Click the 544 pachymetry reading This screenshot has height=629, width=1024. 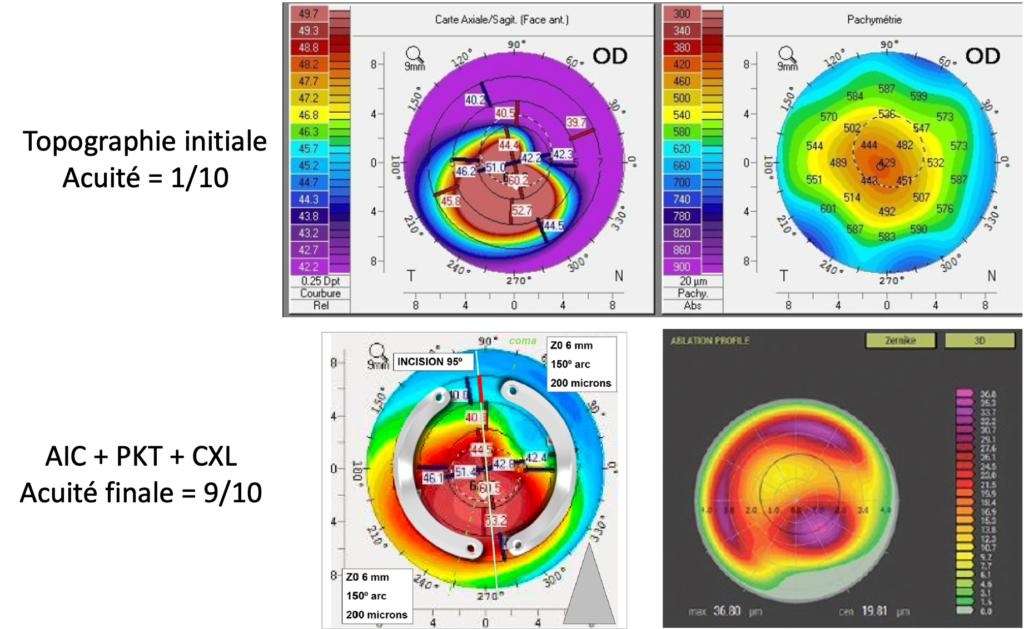pos(814,146)
